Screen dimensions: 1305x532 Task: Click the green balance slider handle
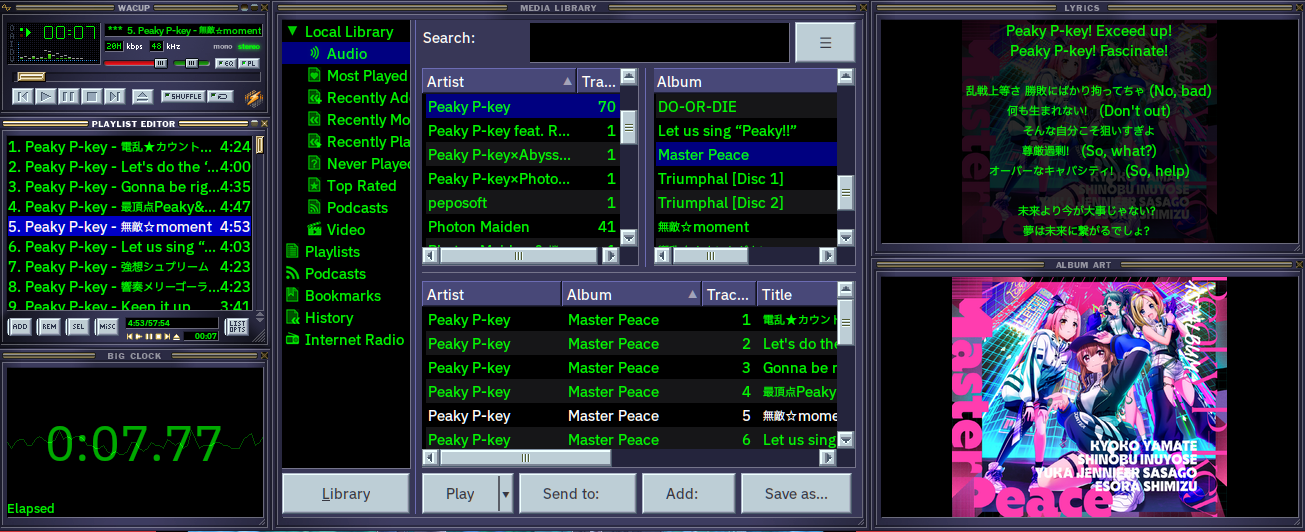point(192,63)
